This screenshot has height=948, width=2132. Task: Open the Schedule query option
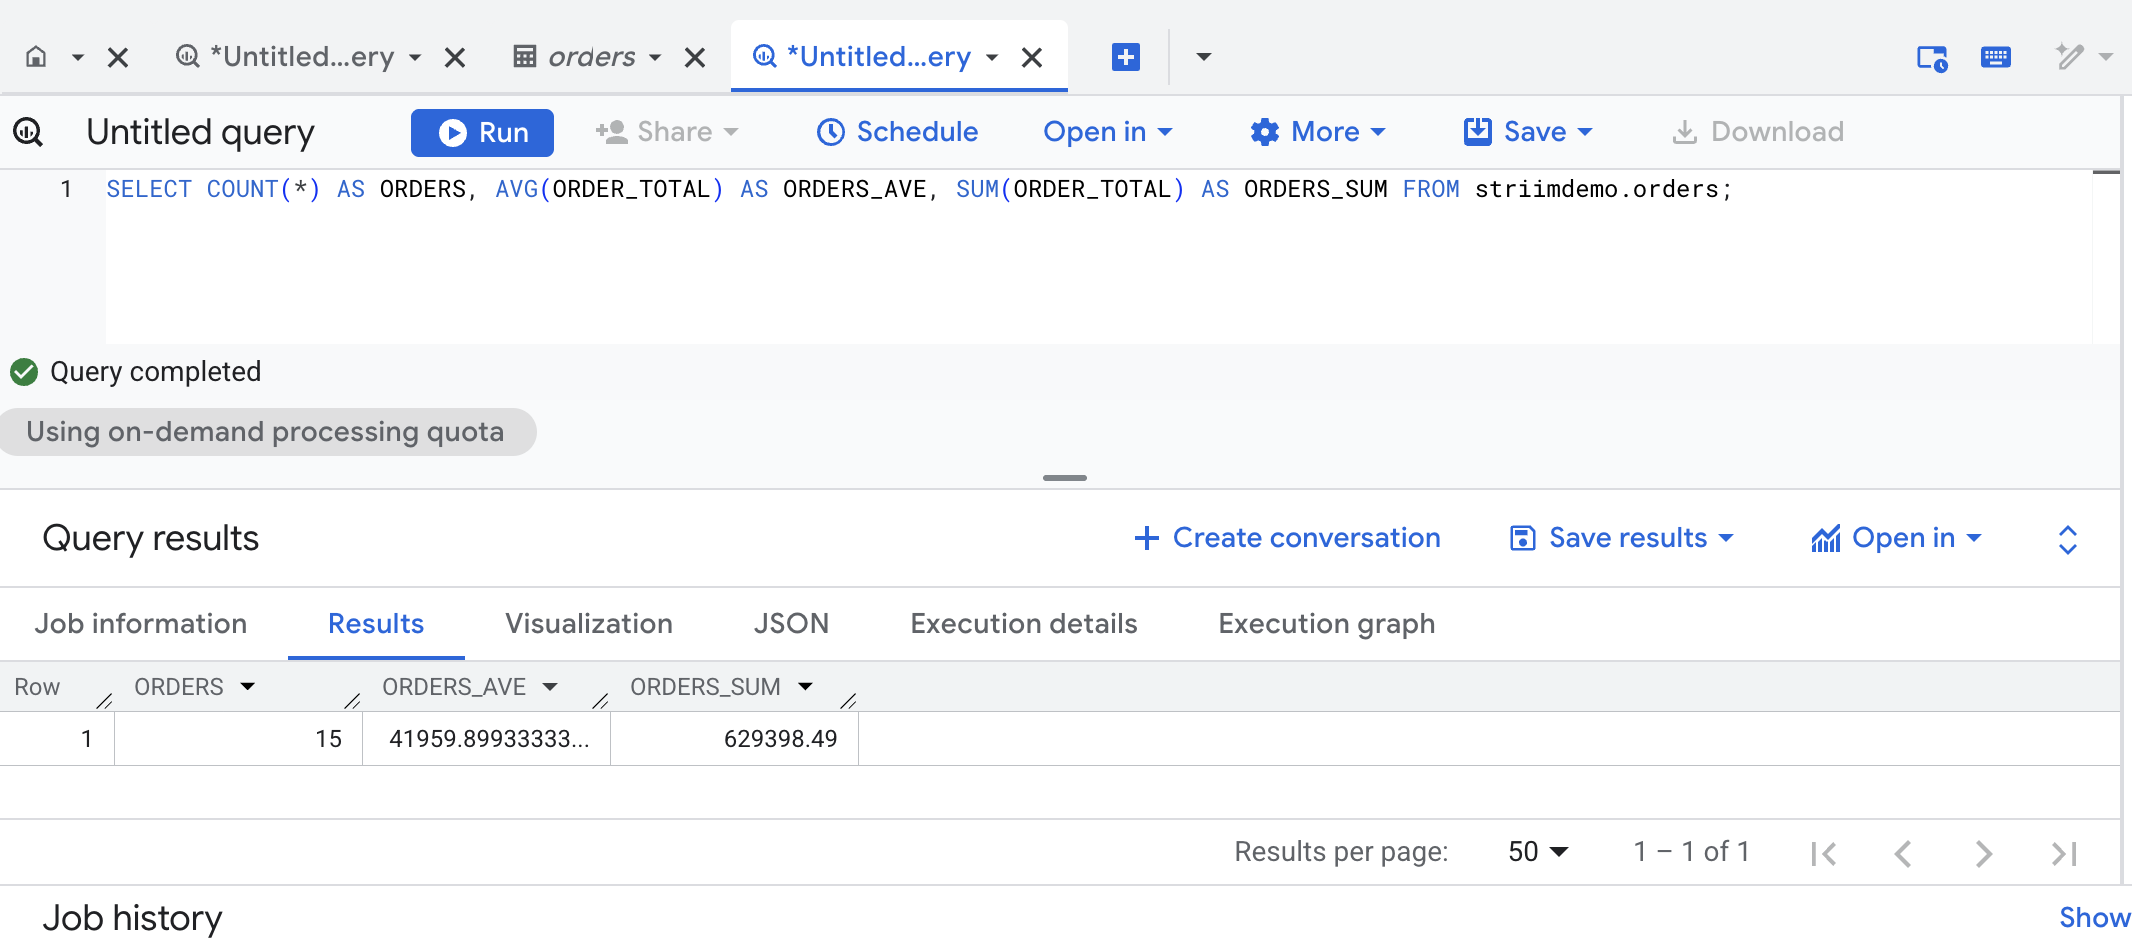pos(897,131)
